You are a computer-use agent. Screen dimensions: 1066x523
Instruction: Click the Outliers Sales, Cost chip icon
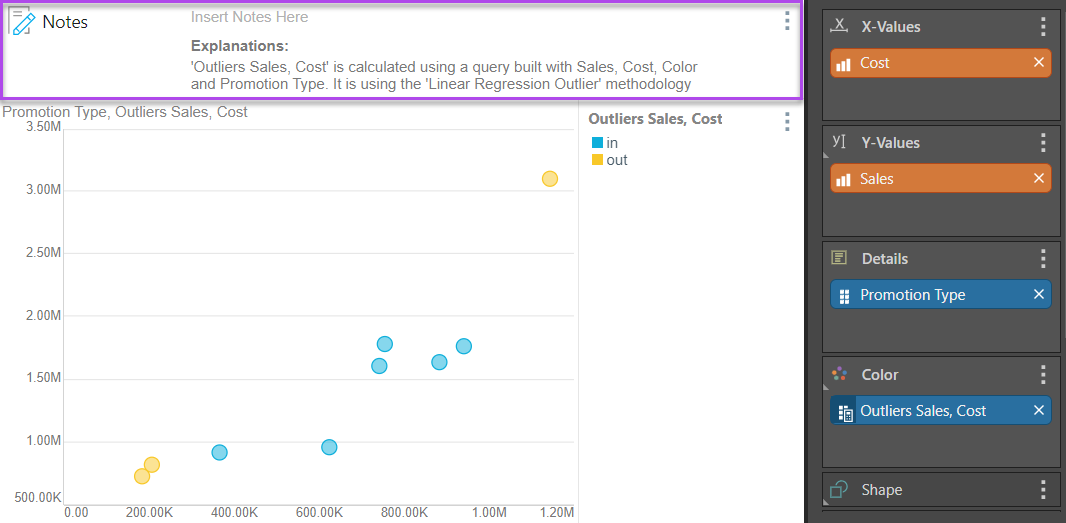(x=845, y=411)
